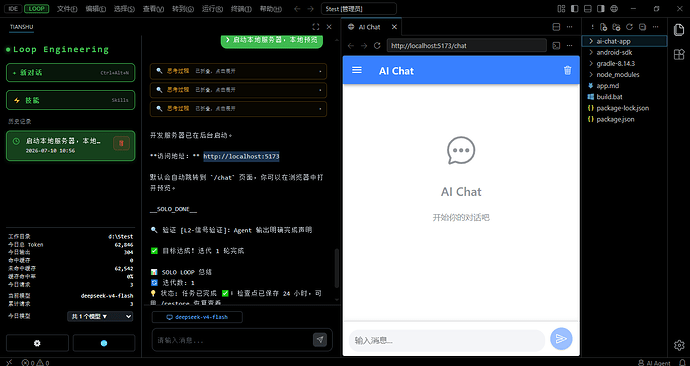Open preview tab bar more actions ellipsis
This screenshot has width=690, height=366.
point(569,27)
